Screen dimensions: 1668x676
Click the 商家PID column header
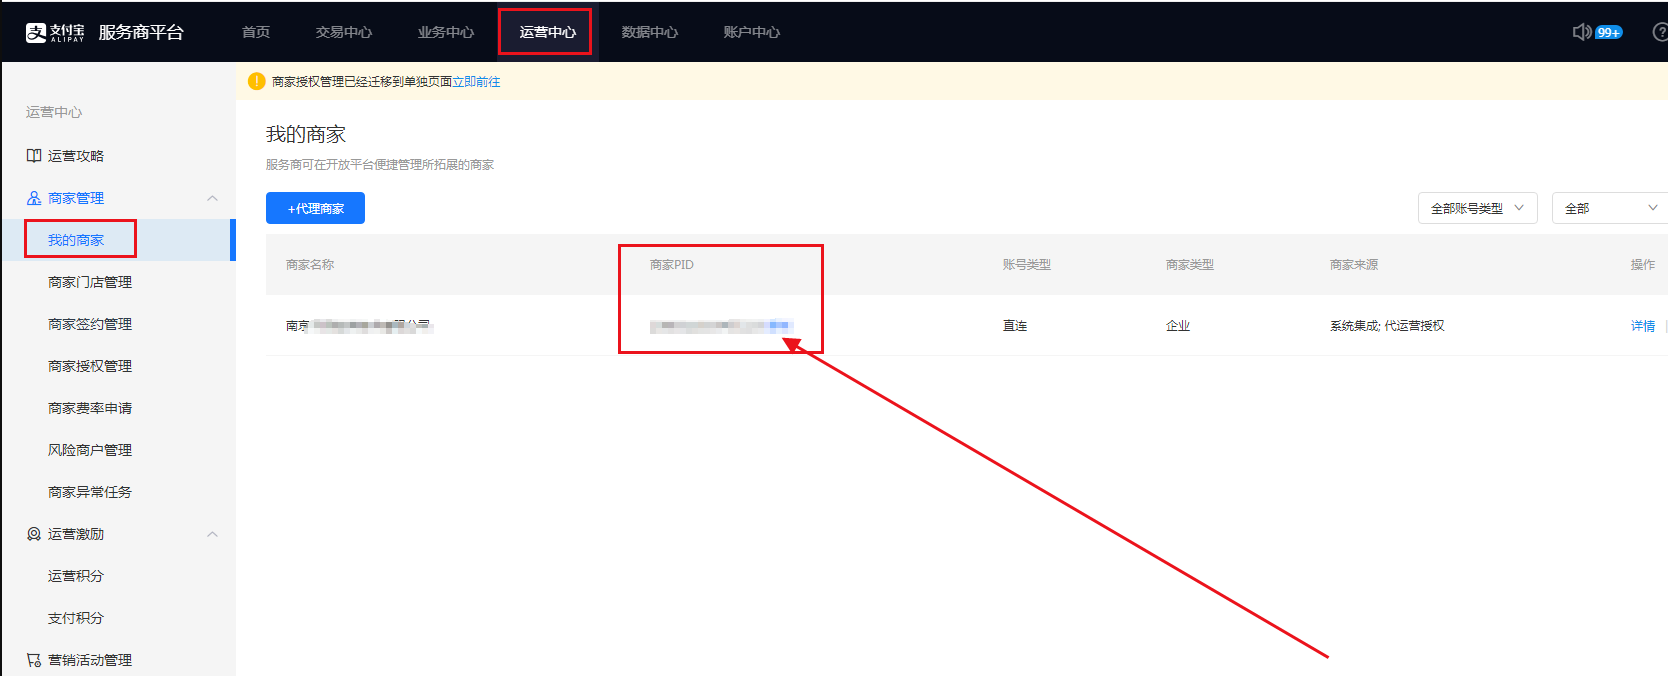pos(672,265)
